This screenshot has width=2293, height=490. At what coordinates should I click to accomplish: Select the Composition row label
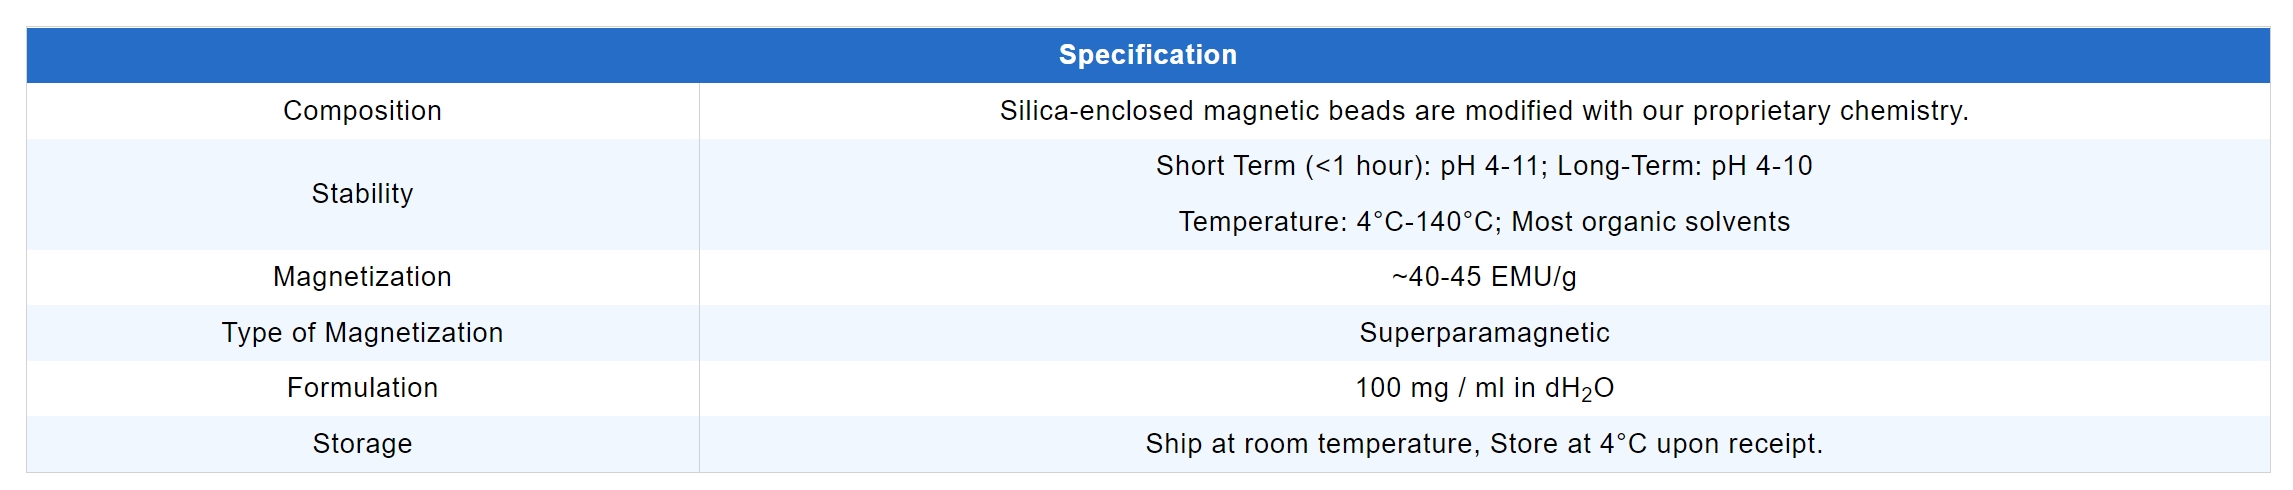click(x=362, y=111)
